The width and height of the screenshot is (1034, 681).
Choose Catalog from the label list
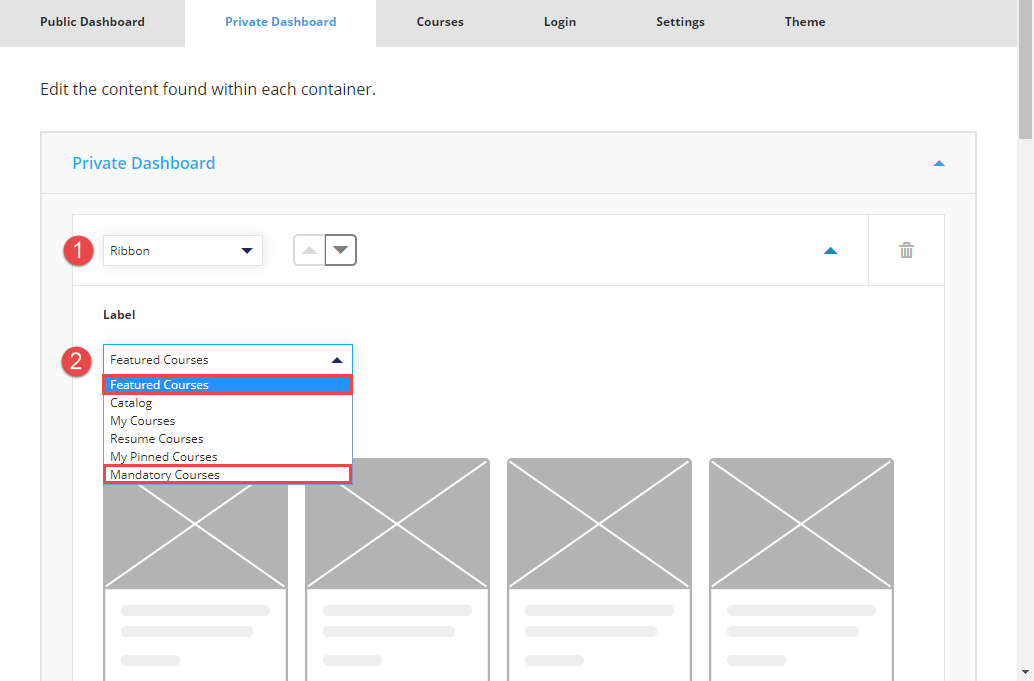(228, 403)
